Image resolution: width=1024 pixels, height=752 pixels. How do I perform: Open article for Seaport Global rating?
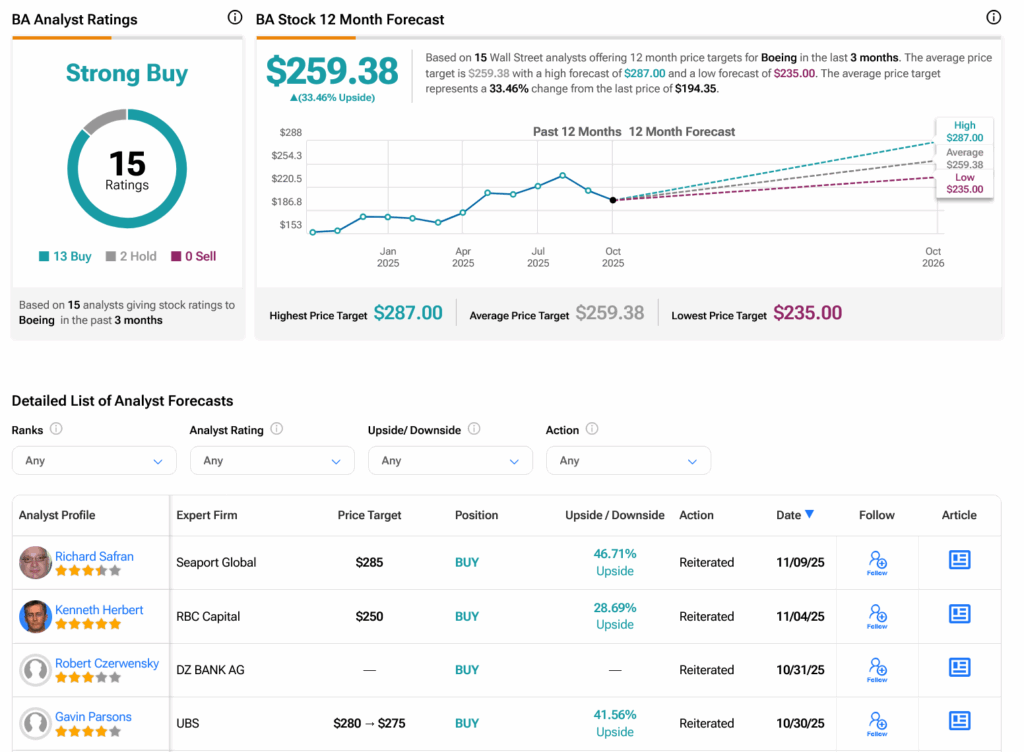click(959, 560)
